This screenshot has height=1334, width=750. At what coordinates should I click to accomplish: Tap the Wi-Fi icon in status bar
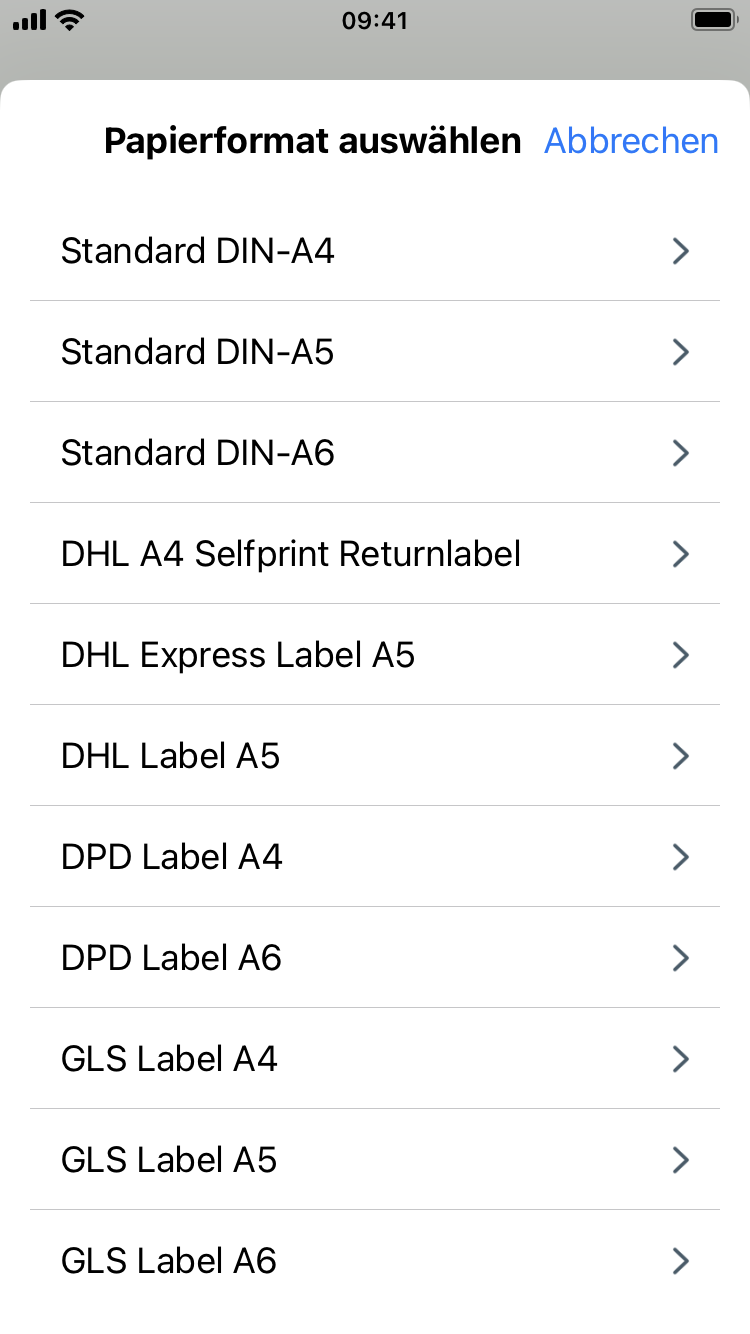[69, 20]
